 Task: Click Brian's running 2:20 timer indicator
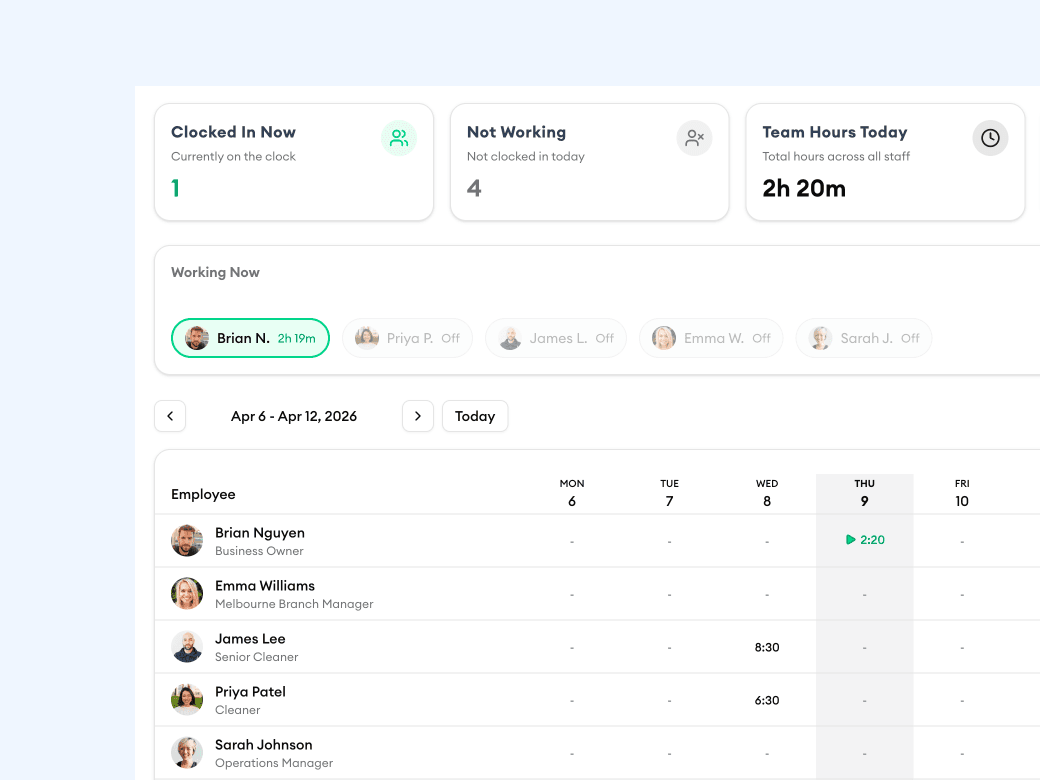pos(864,540)
